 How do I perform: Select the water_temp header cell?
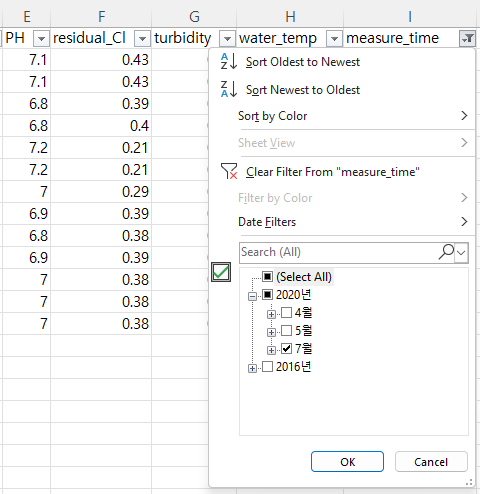(x=290, y=38)
